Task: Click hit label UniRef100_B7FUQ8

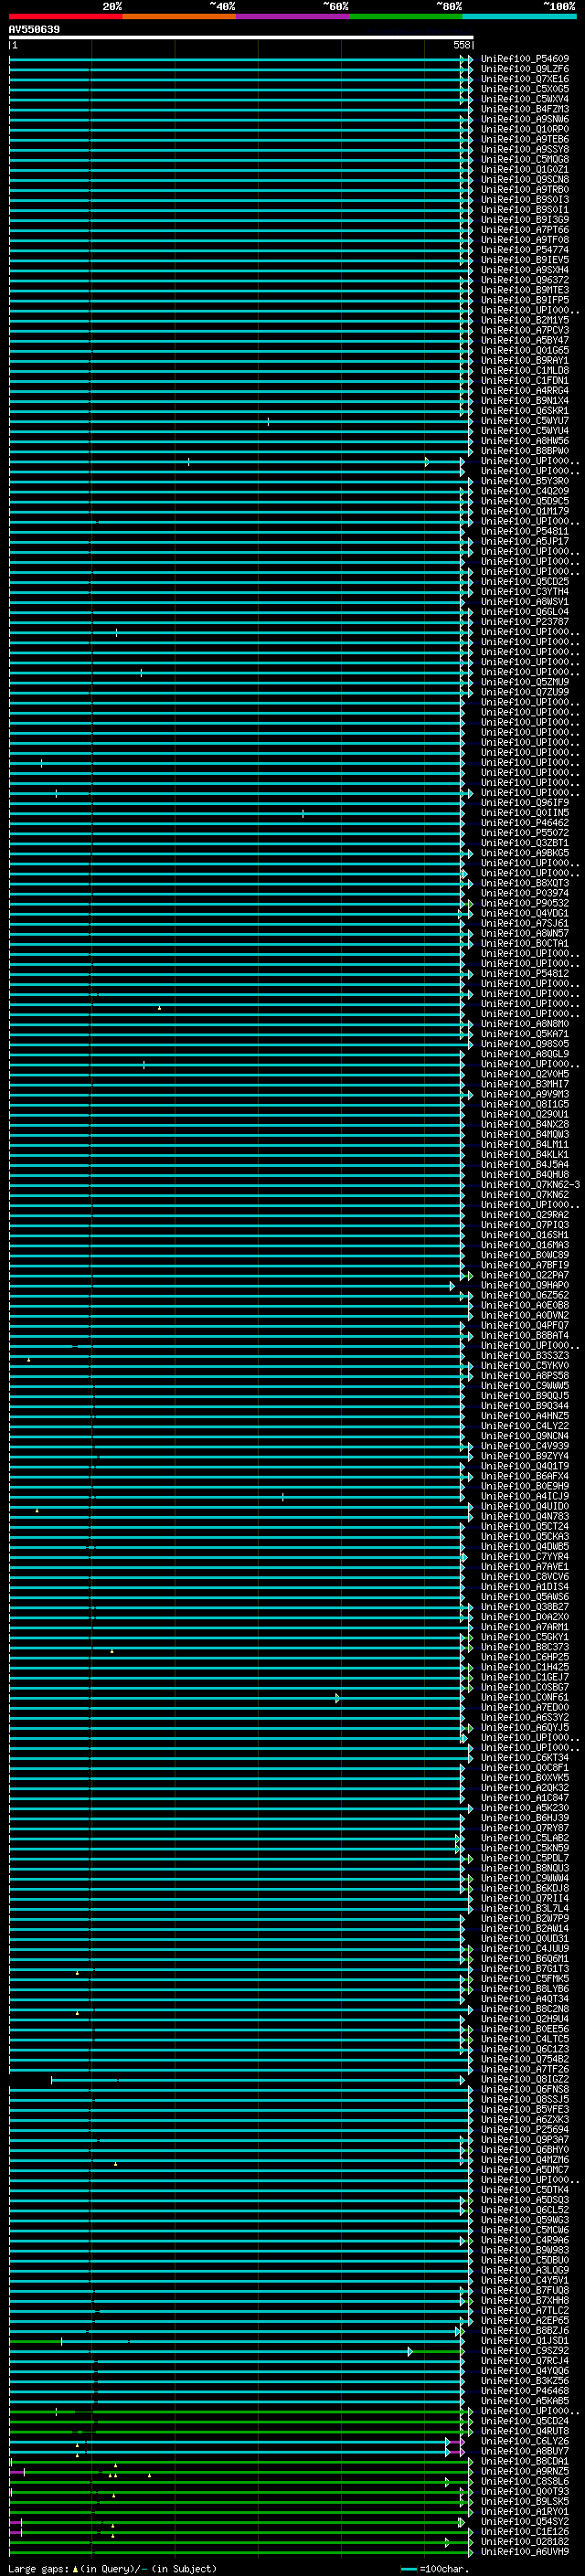Action: point(524,2290)
